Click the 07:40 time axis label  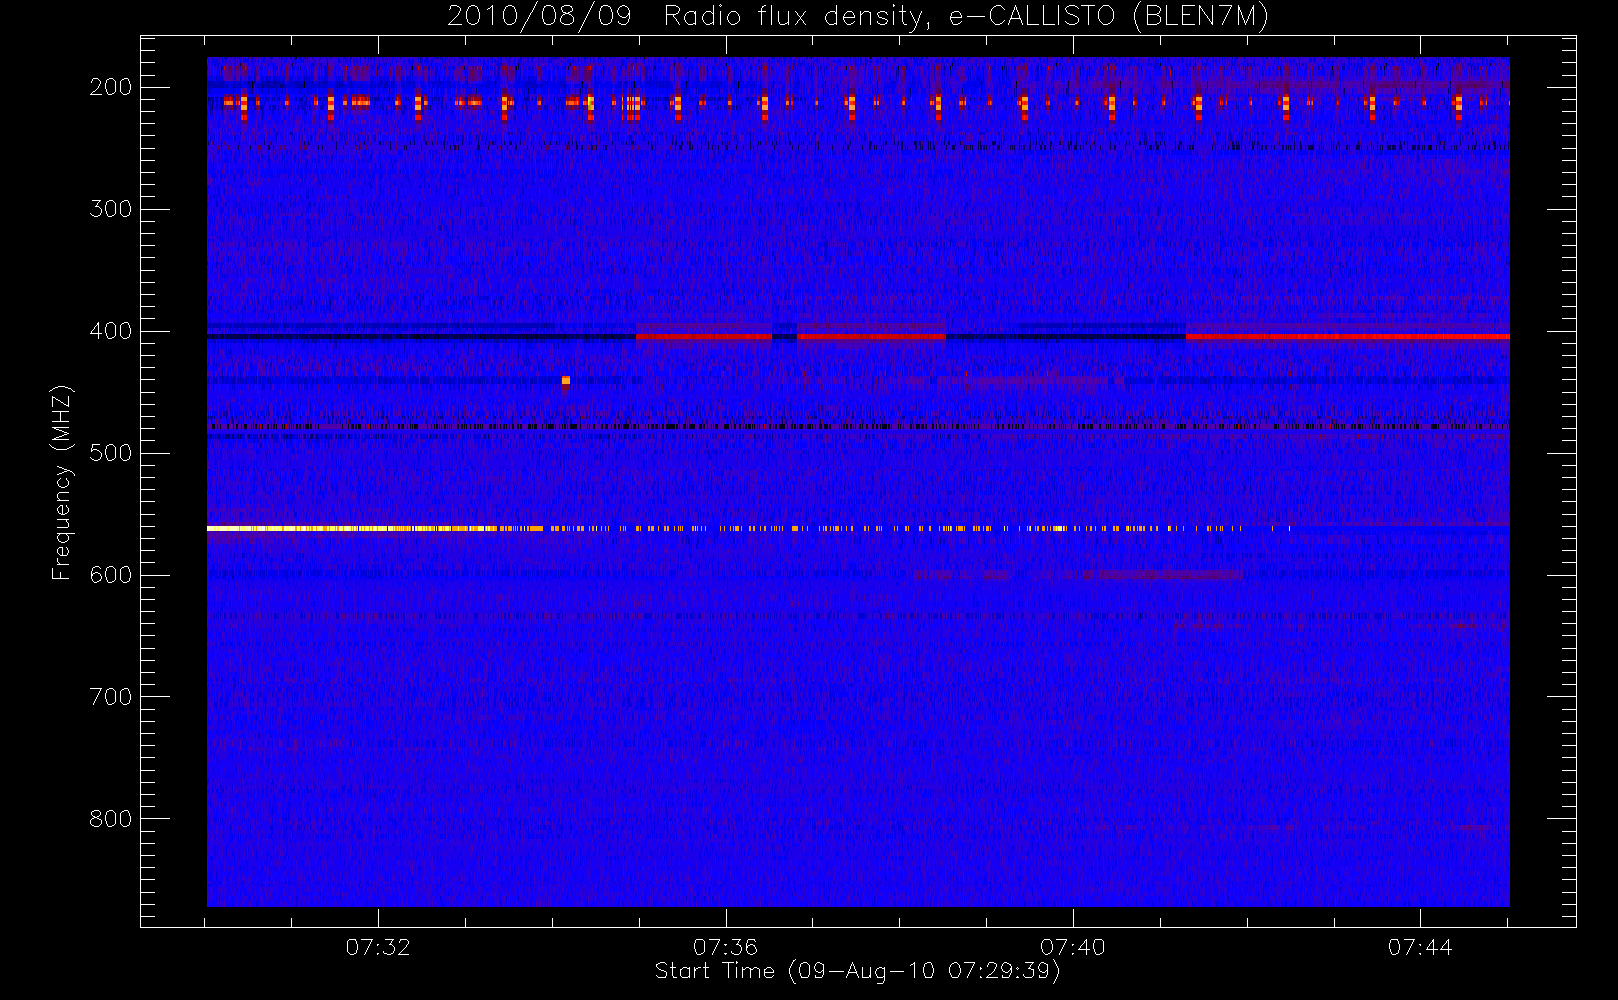click(1072, 947)
